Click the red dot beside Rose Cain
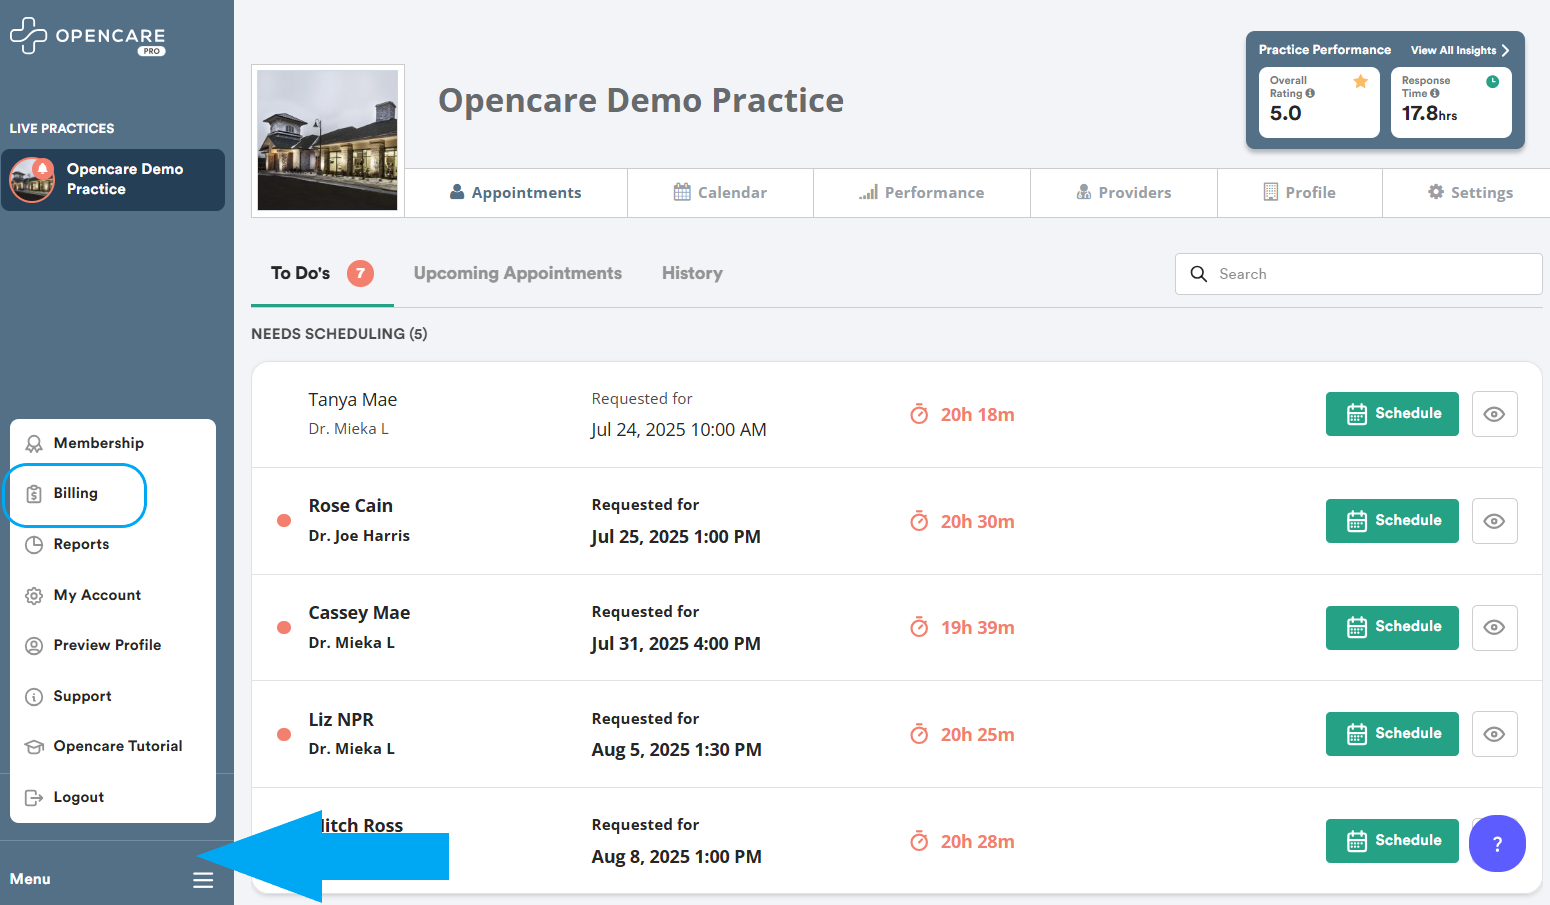 pyautogui.click(x=284, y=521)
